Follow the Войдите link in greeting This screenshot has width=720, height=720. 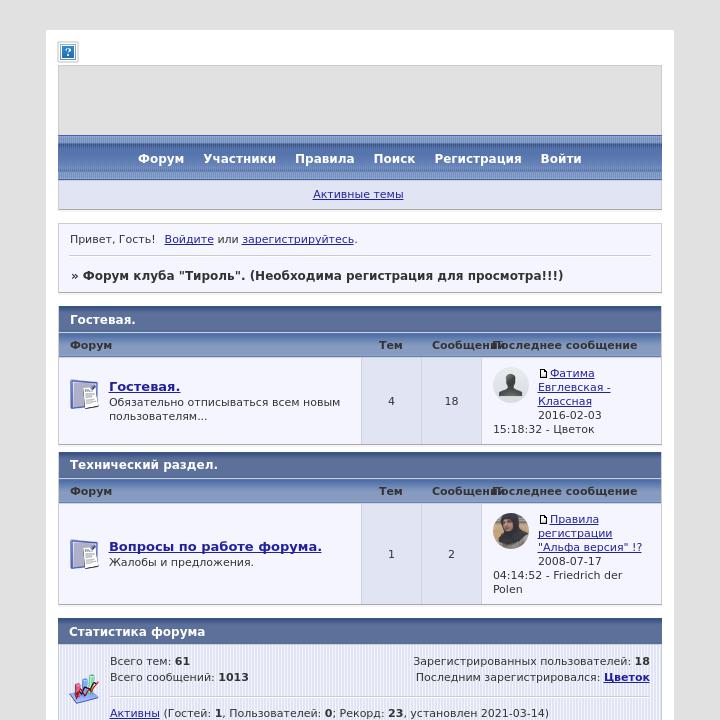point(189,239)
